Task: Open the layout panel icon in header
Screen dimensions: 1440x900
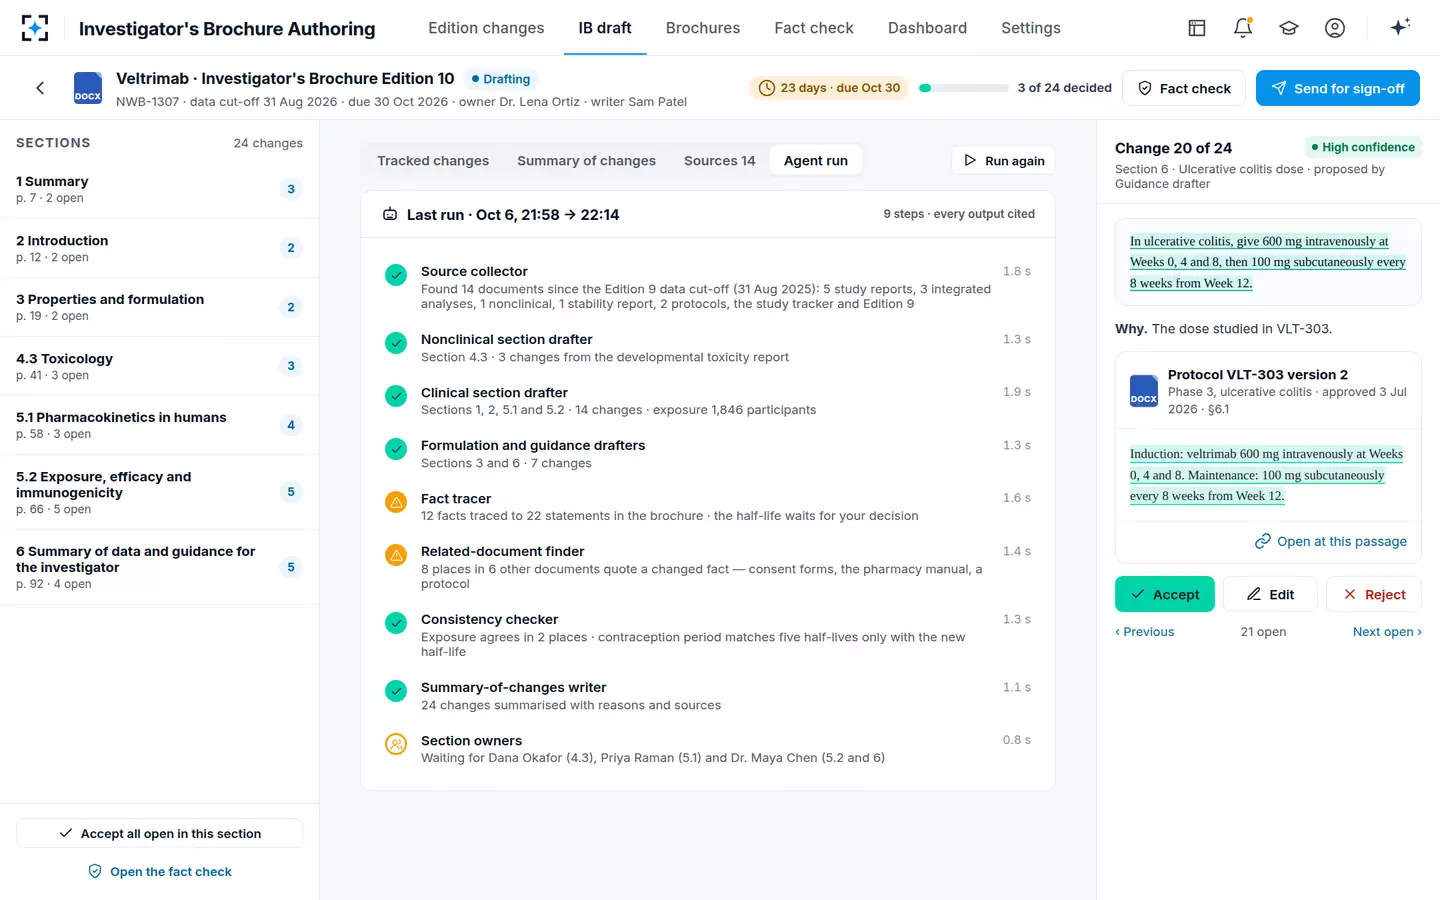Action: coord(1197,28)
